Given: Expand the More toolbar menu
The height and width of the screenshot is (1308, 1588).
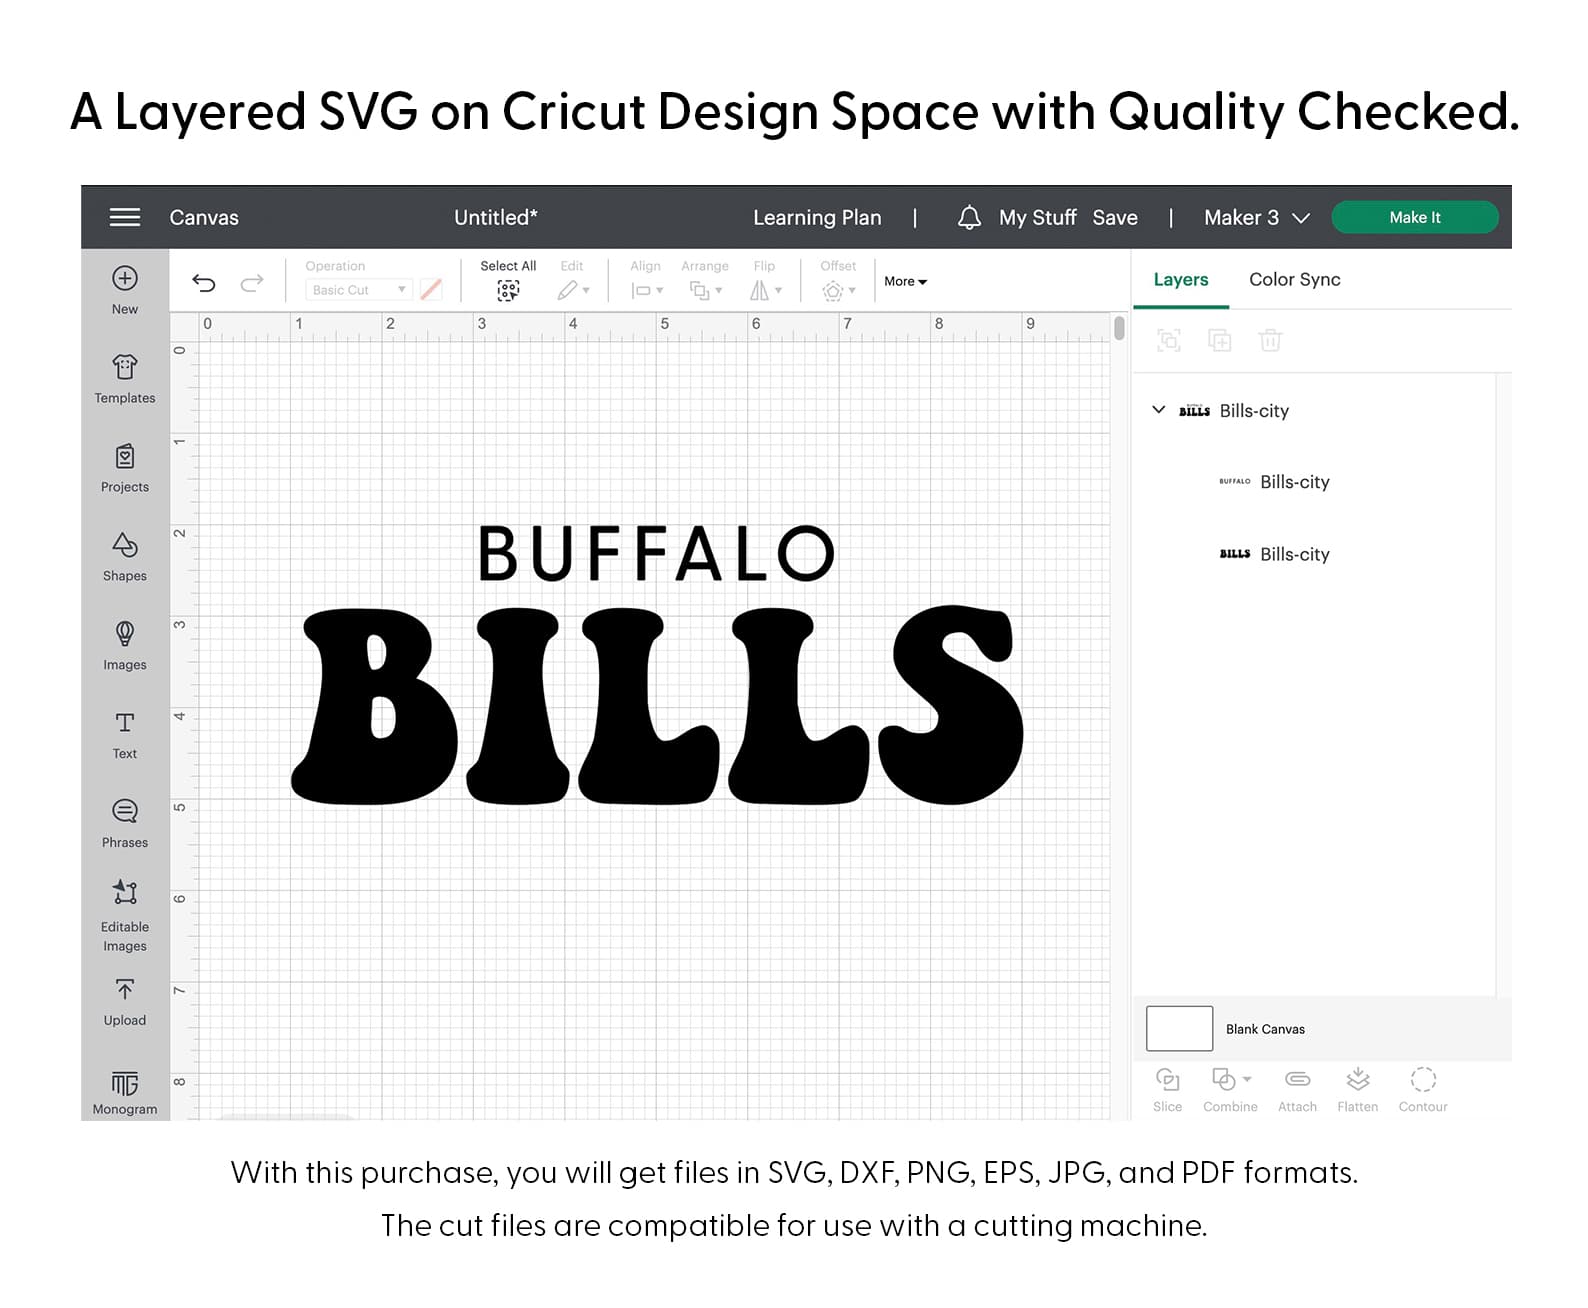Looking at the screenshot, I should [905, 282].
